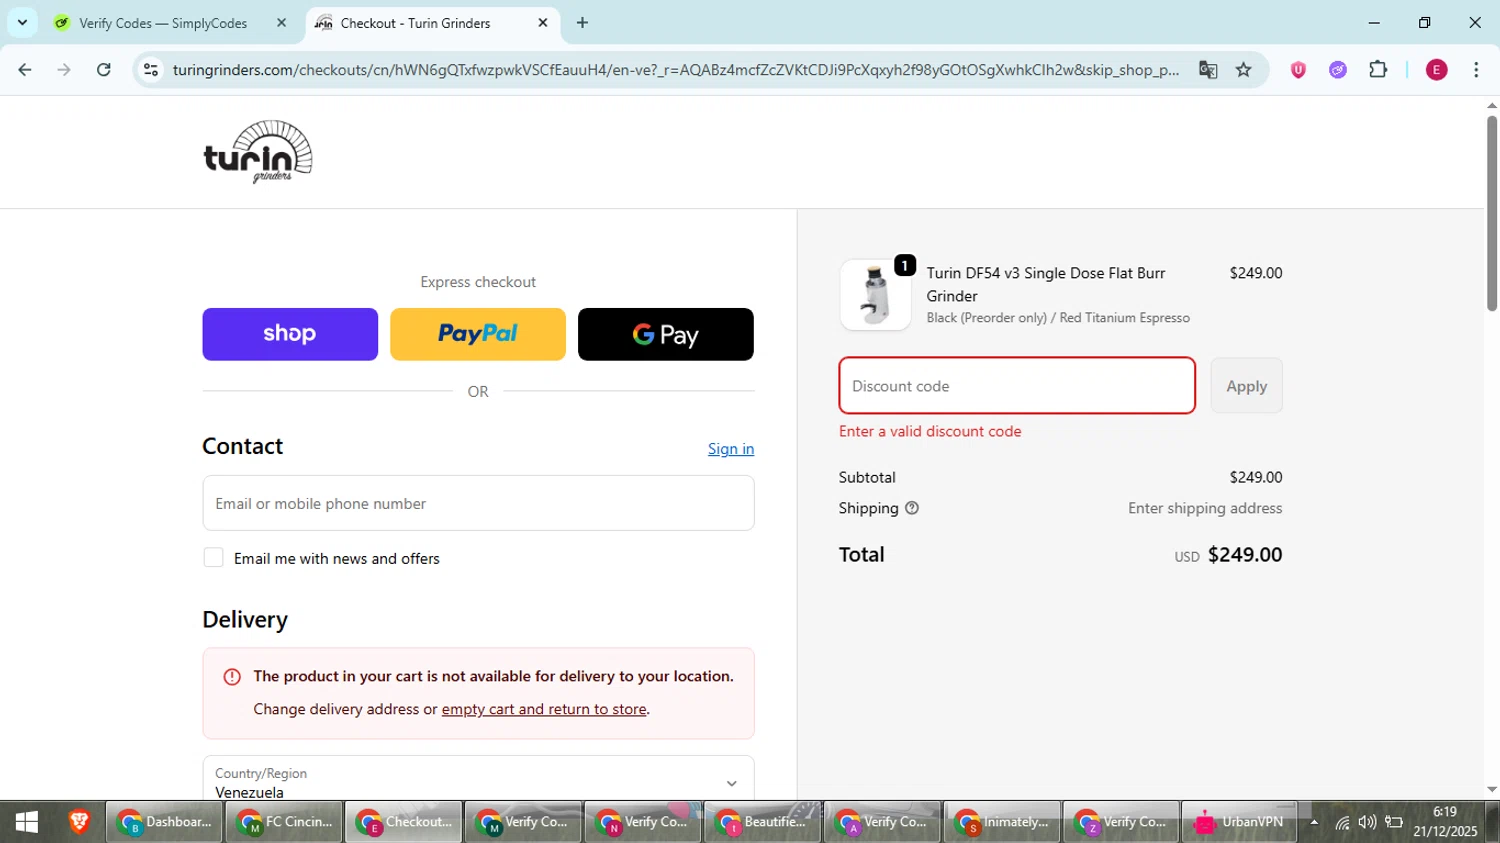Close the Verify Codes — SimplyCodes tab
The height and width of the screenshot is (843, 1500).
(282, 23)
